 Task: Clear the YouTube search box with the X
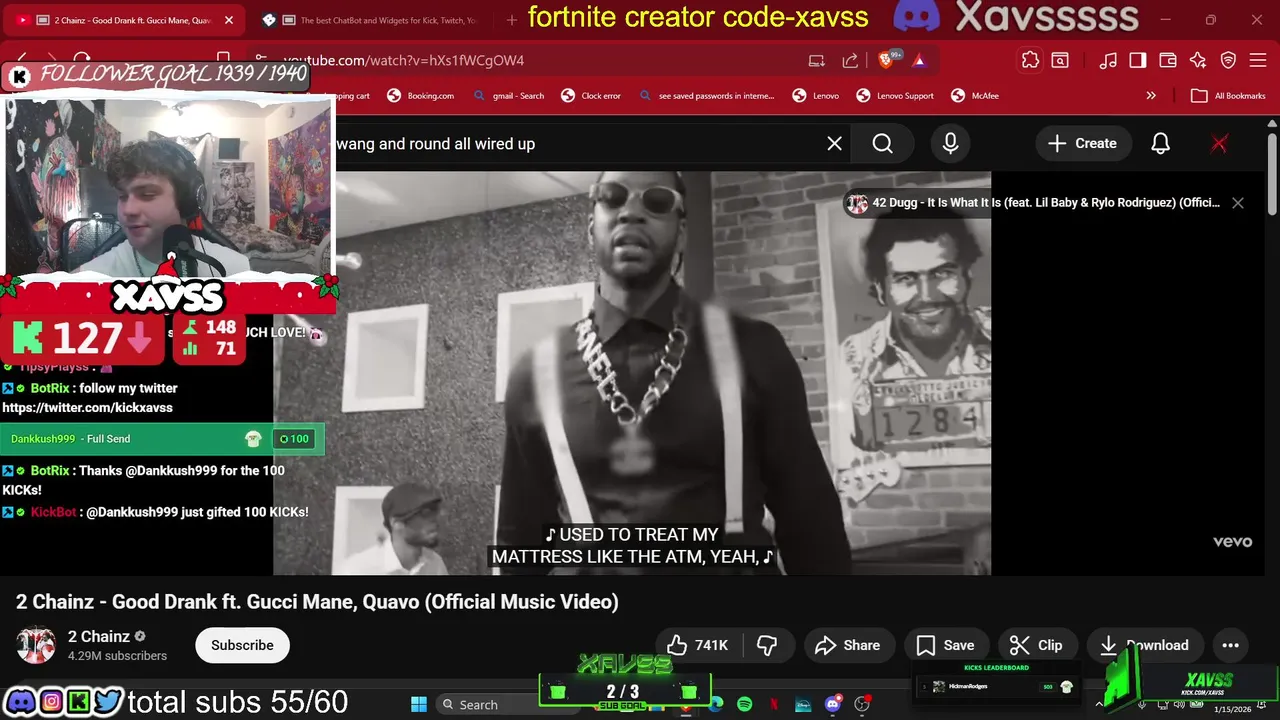834,144
